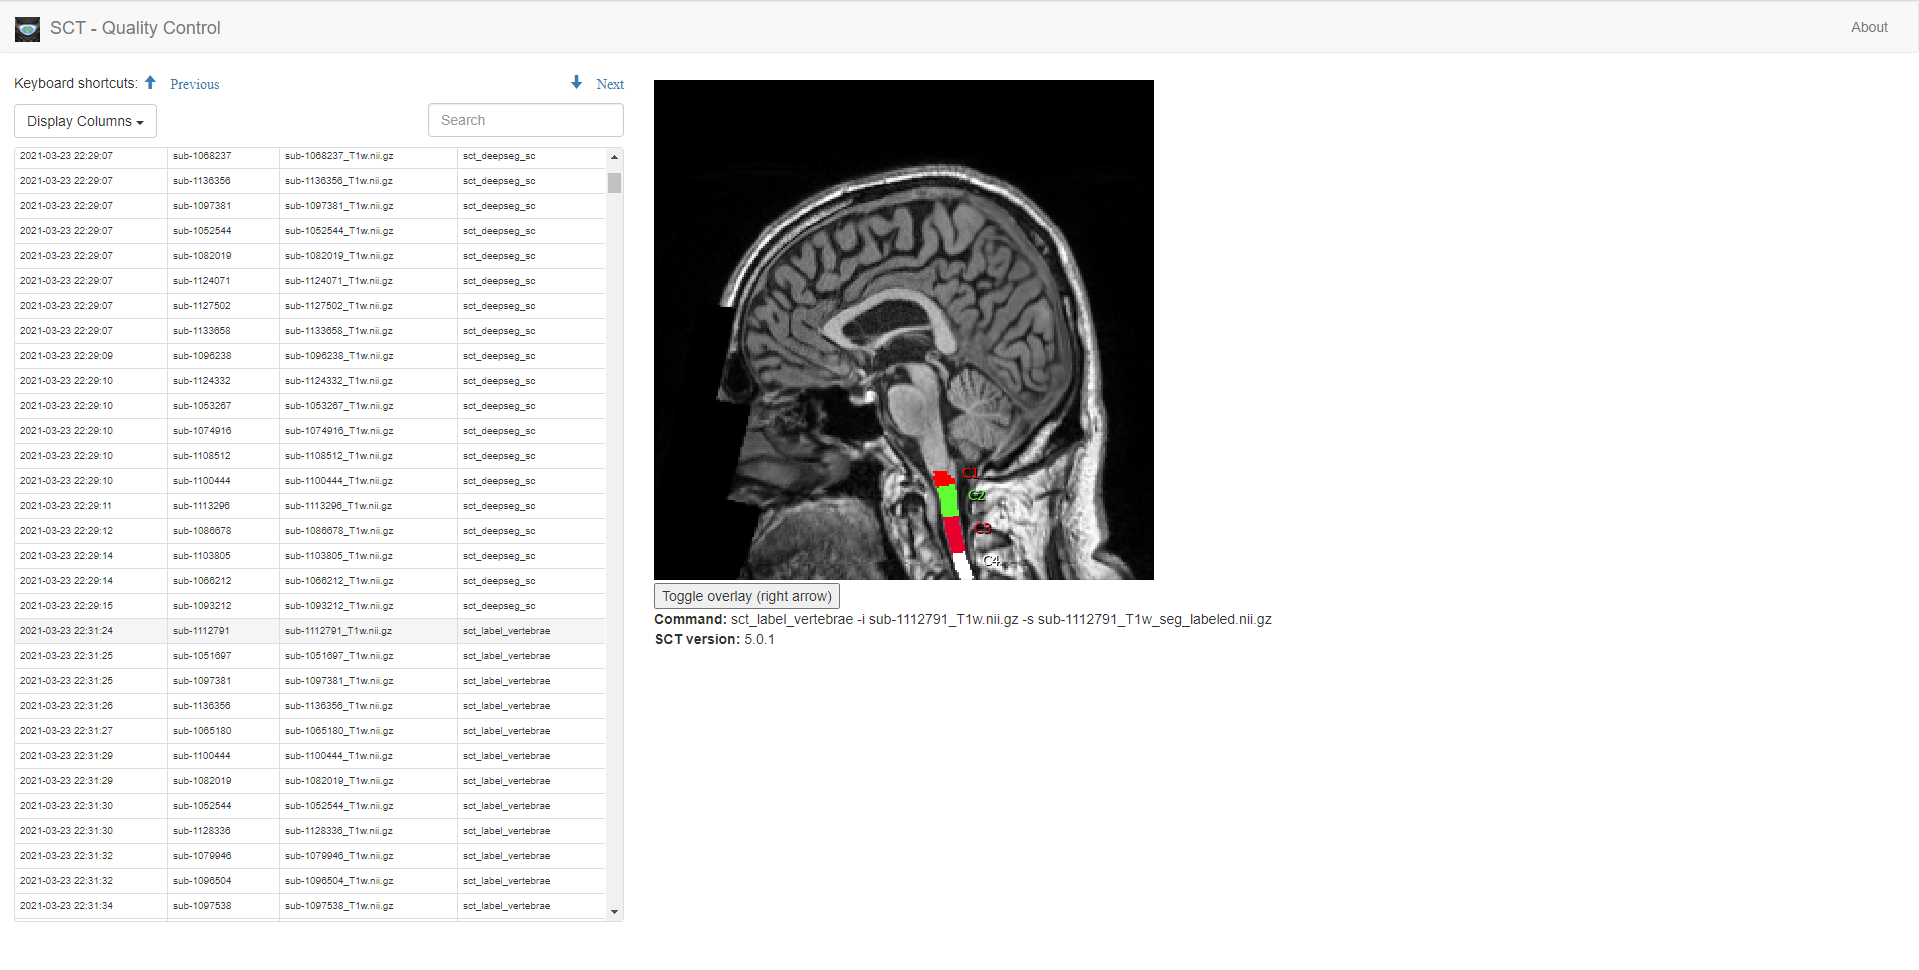Open the About page
This screenshot has width=1919, height=970.
pyautogui.click(x=1868, y=27)
